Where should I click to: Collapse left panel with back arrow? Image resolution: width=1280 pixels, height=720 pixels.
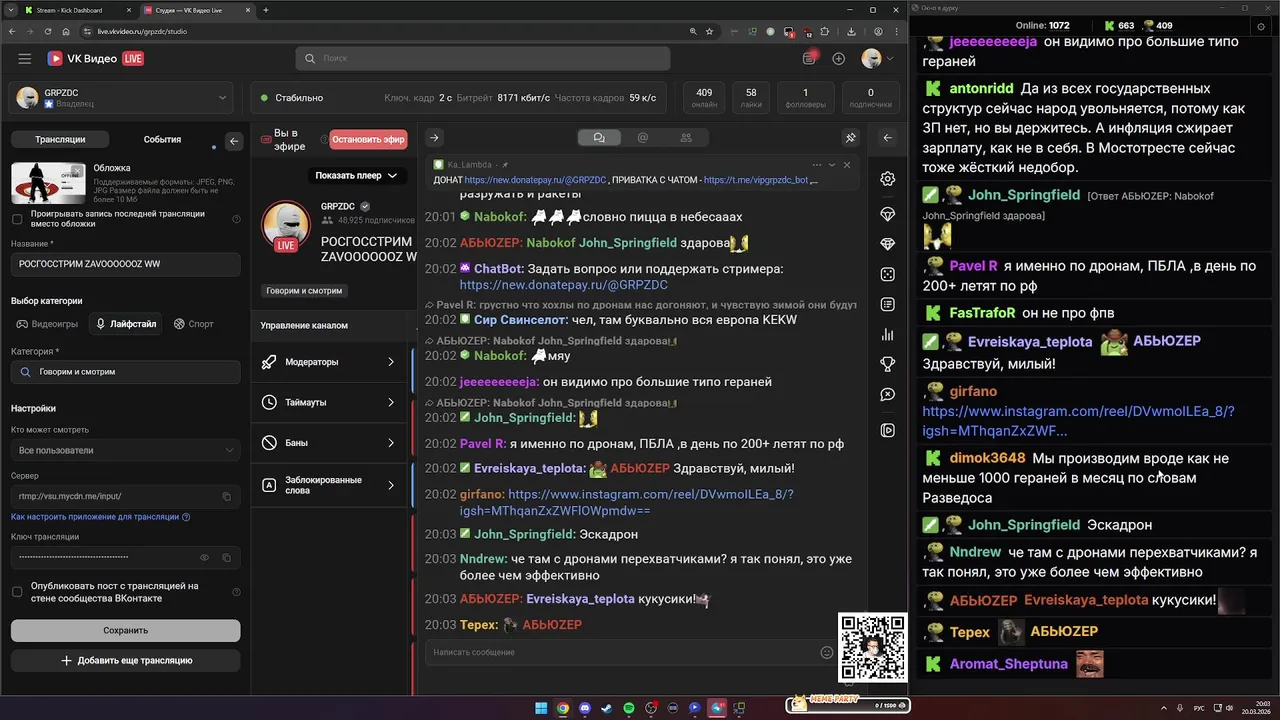tap(234, 141)
